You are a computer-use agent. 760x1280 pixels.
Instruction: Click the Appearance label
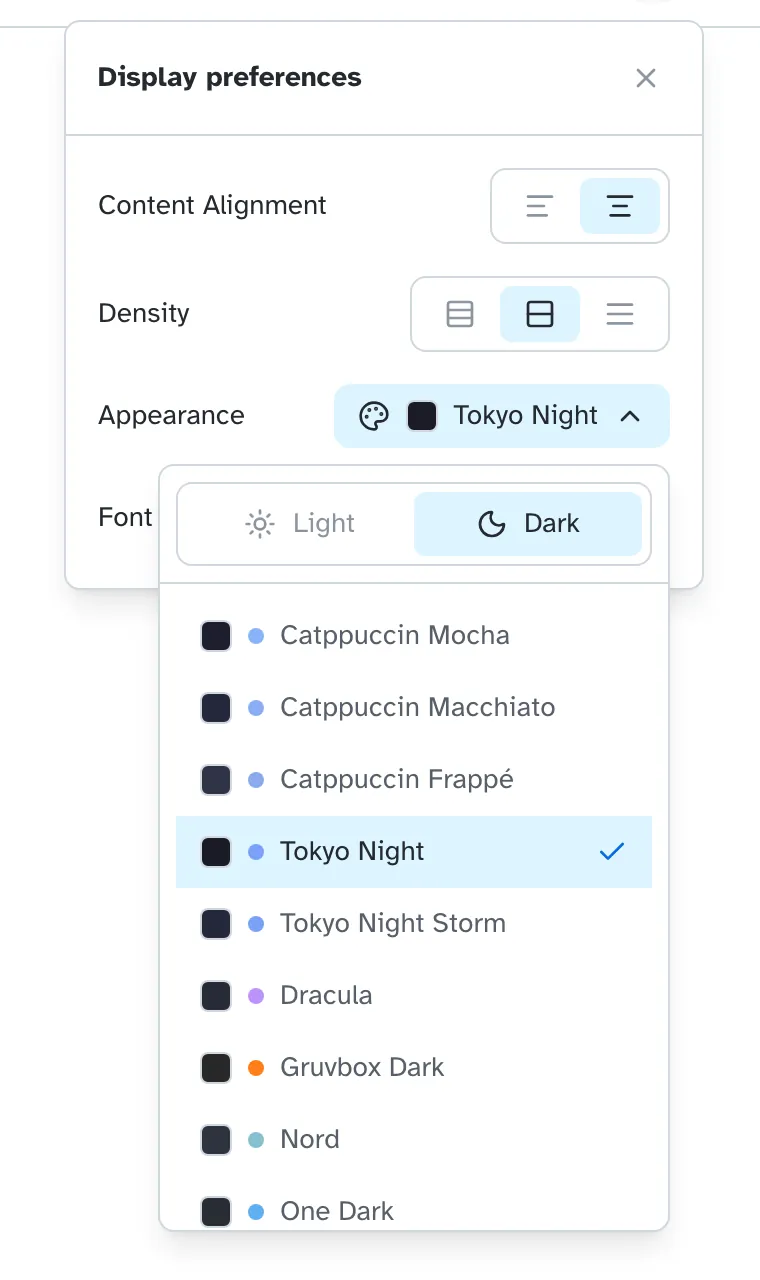[x=171, y=416]
